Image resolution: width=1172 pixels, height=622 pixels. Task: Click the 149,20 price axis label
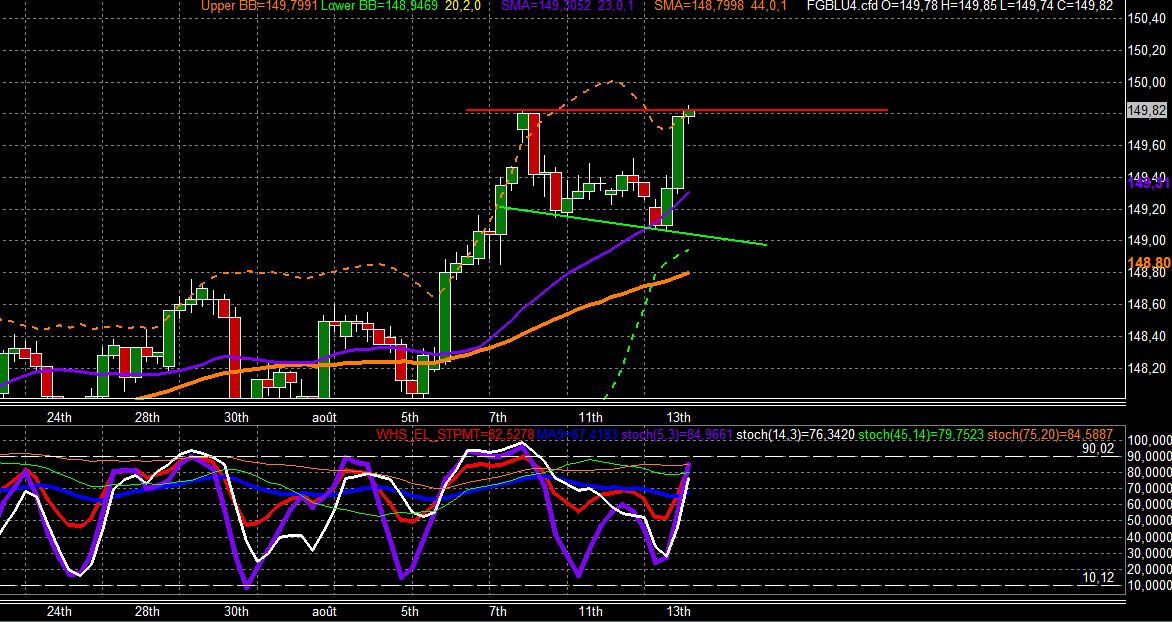[1148, 209]
